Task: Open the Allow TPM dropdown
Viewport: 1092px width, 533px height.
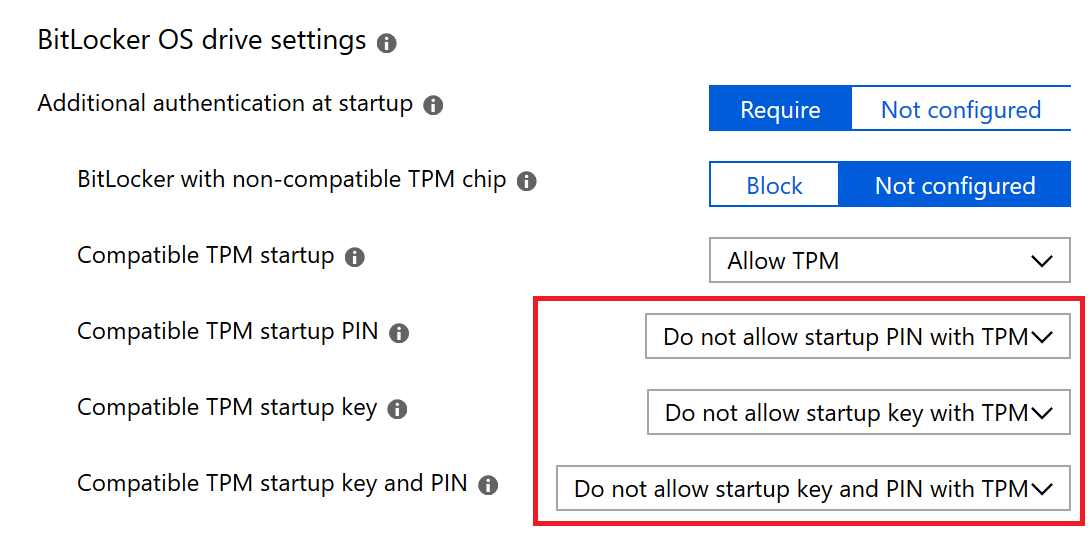Action: [890, 261]
